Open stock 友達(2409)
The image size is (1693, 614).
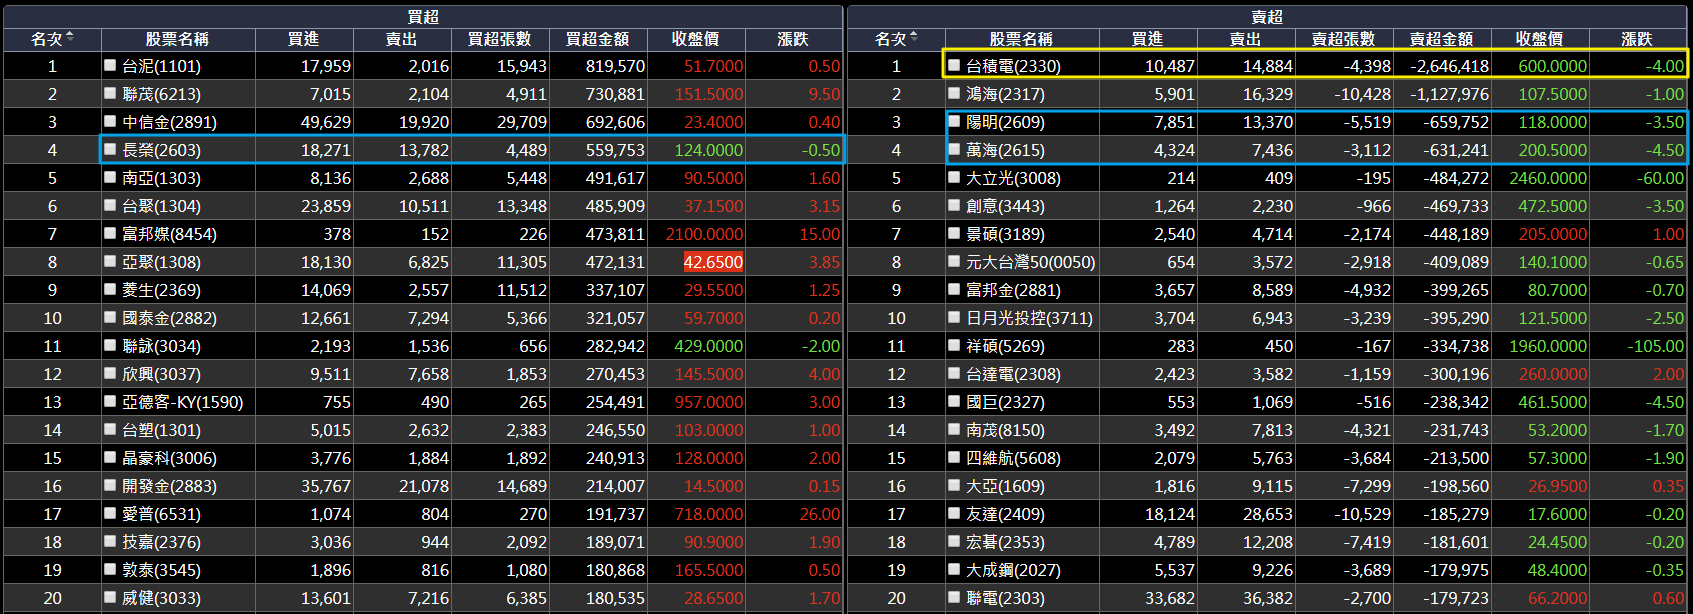pyautogui.click(x=1005, y=514)
